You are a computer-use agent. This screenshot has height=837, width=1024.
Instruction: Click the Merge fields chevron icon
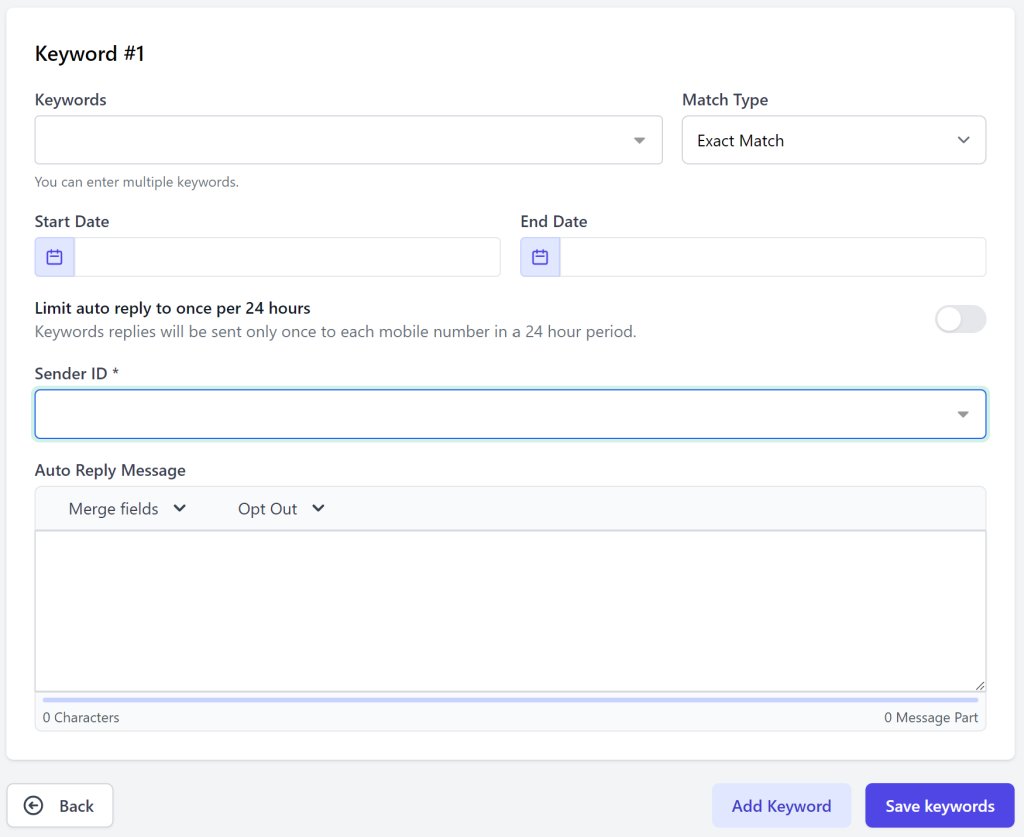180,508
